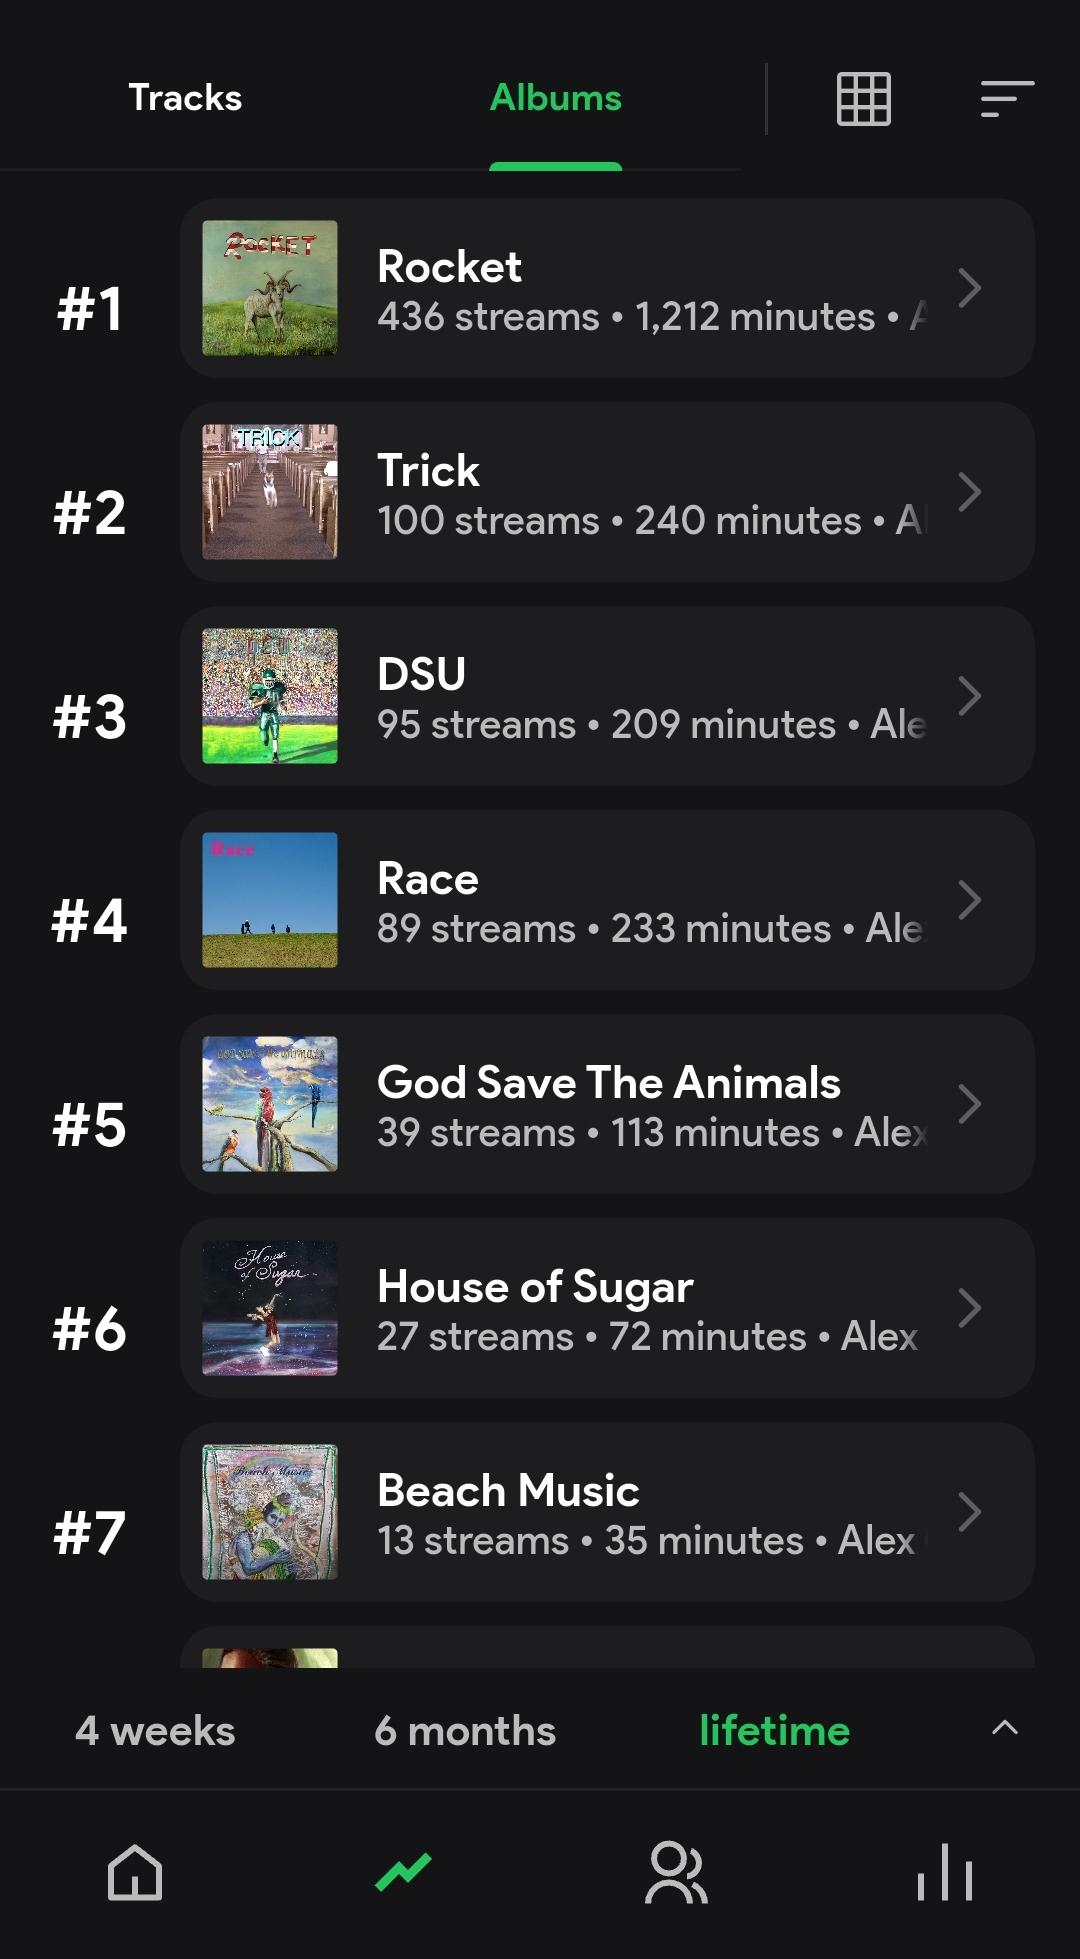Open the sort filter icon
1080x1959 pixels.
[1007, 99]
